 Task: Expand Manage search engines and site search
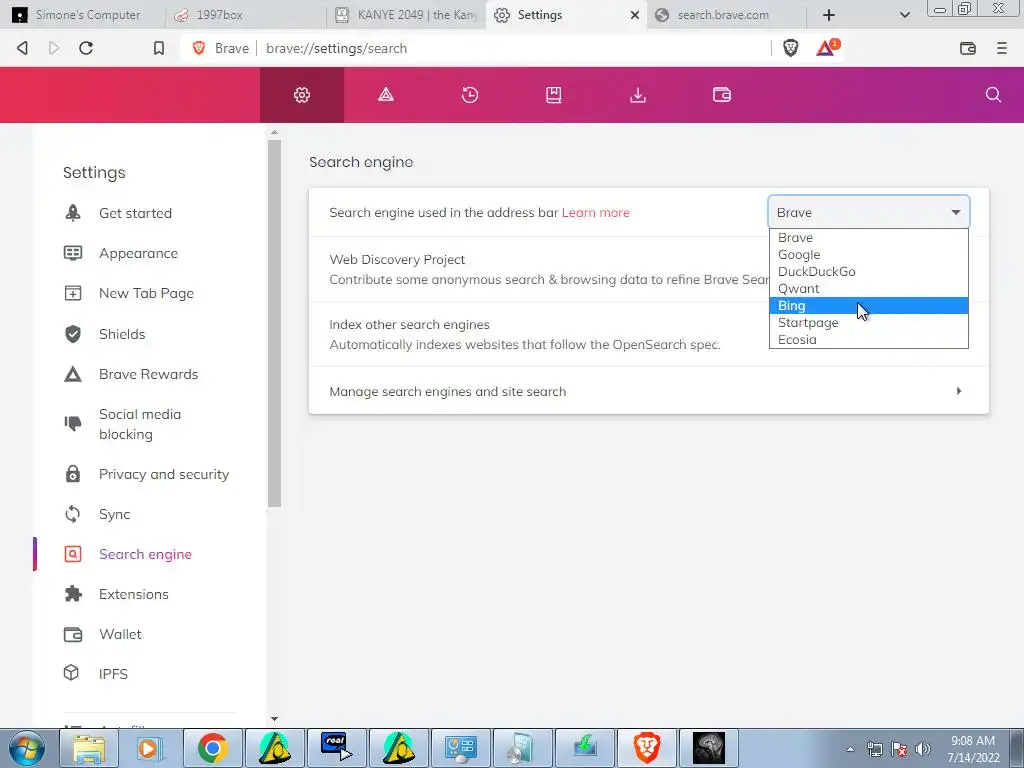[648, 391]
